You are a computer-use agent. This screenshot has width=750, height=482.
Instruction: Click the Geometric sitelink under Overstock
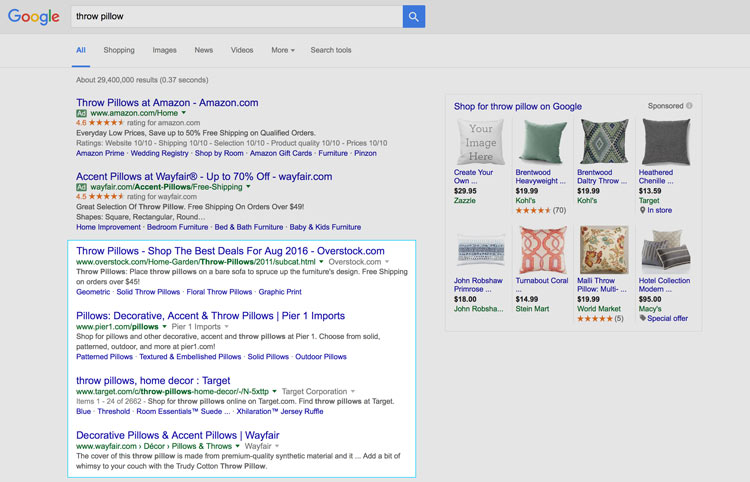[x=93, y=292]
